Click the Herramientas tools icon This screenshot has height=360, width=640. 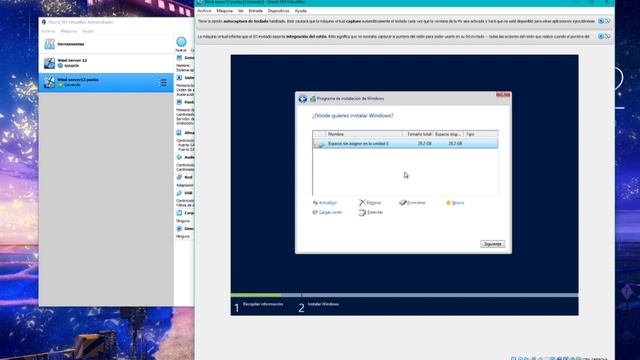point(49,44)
